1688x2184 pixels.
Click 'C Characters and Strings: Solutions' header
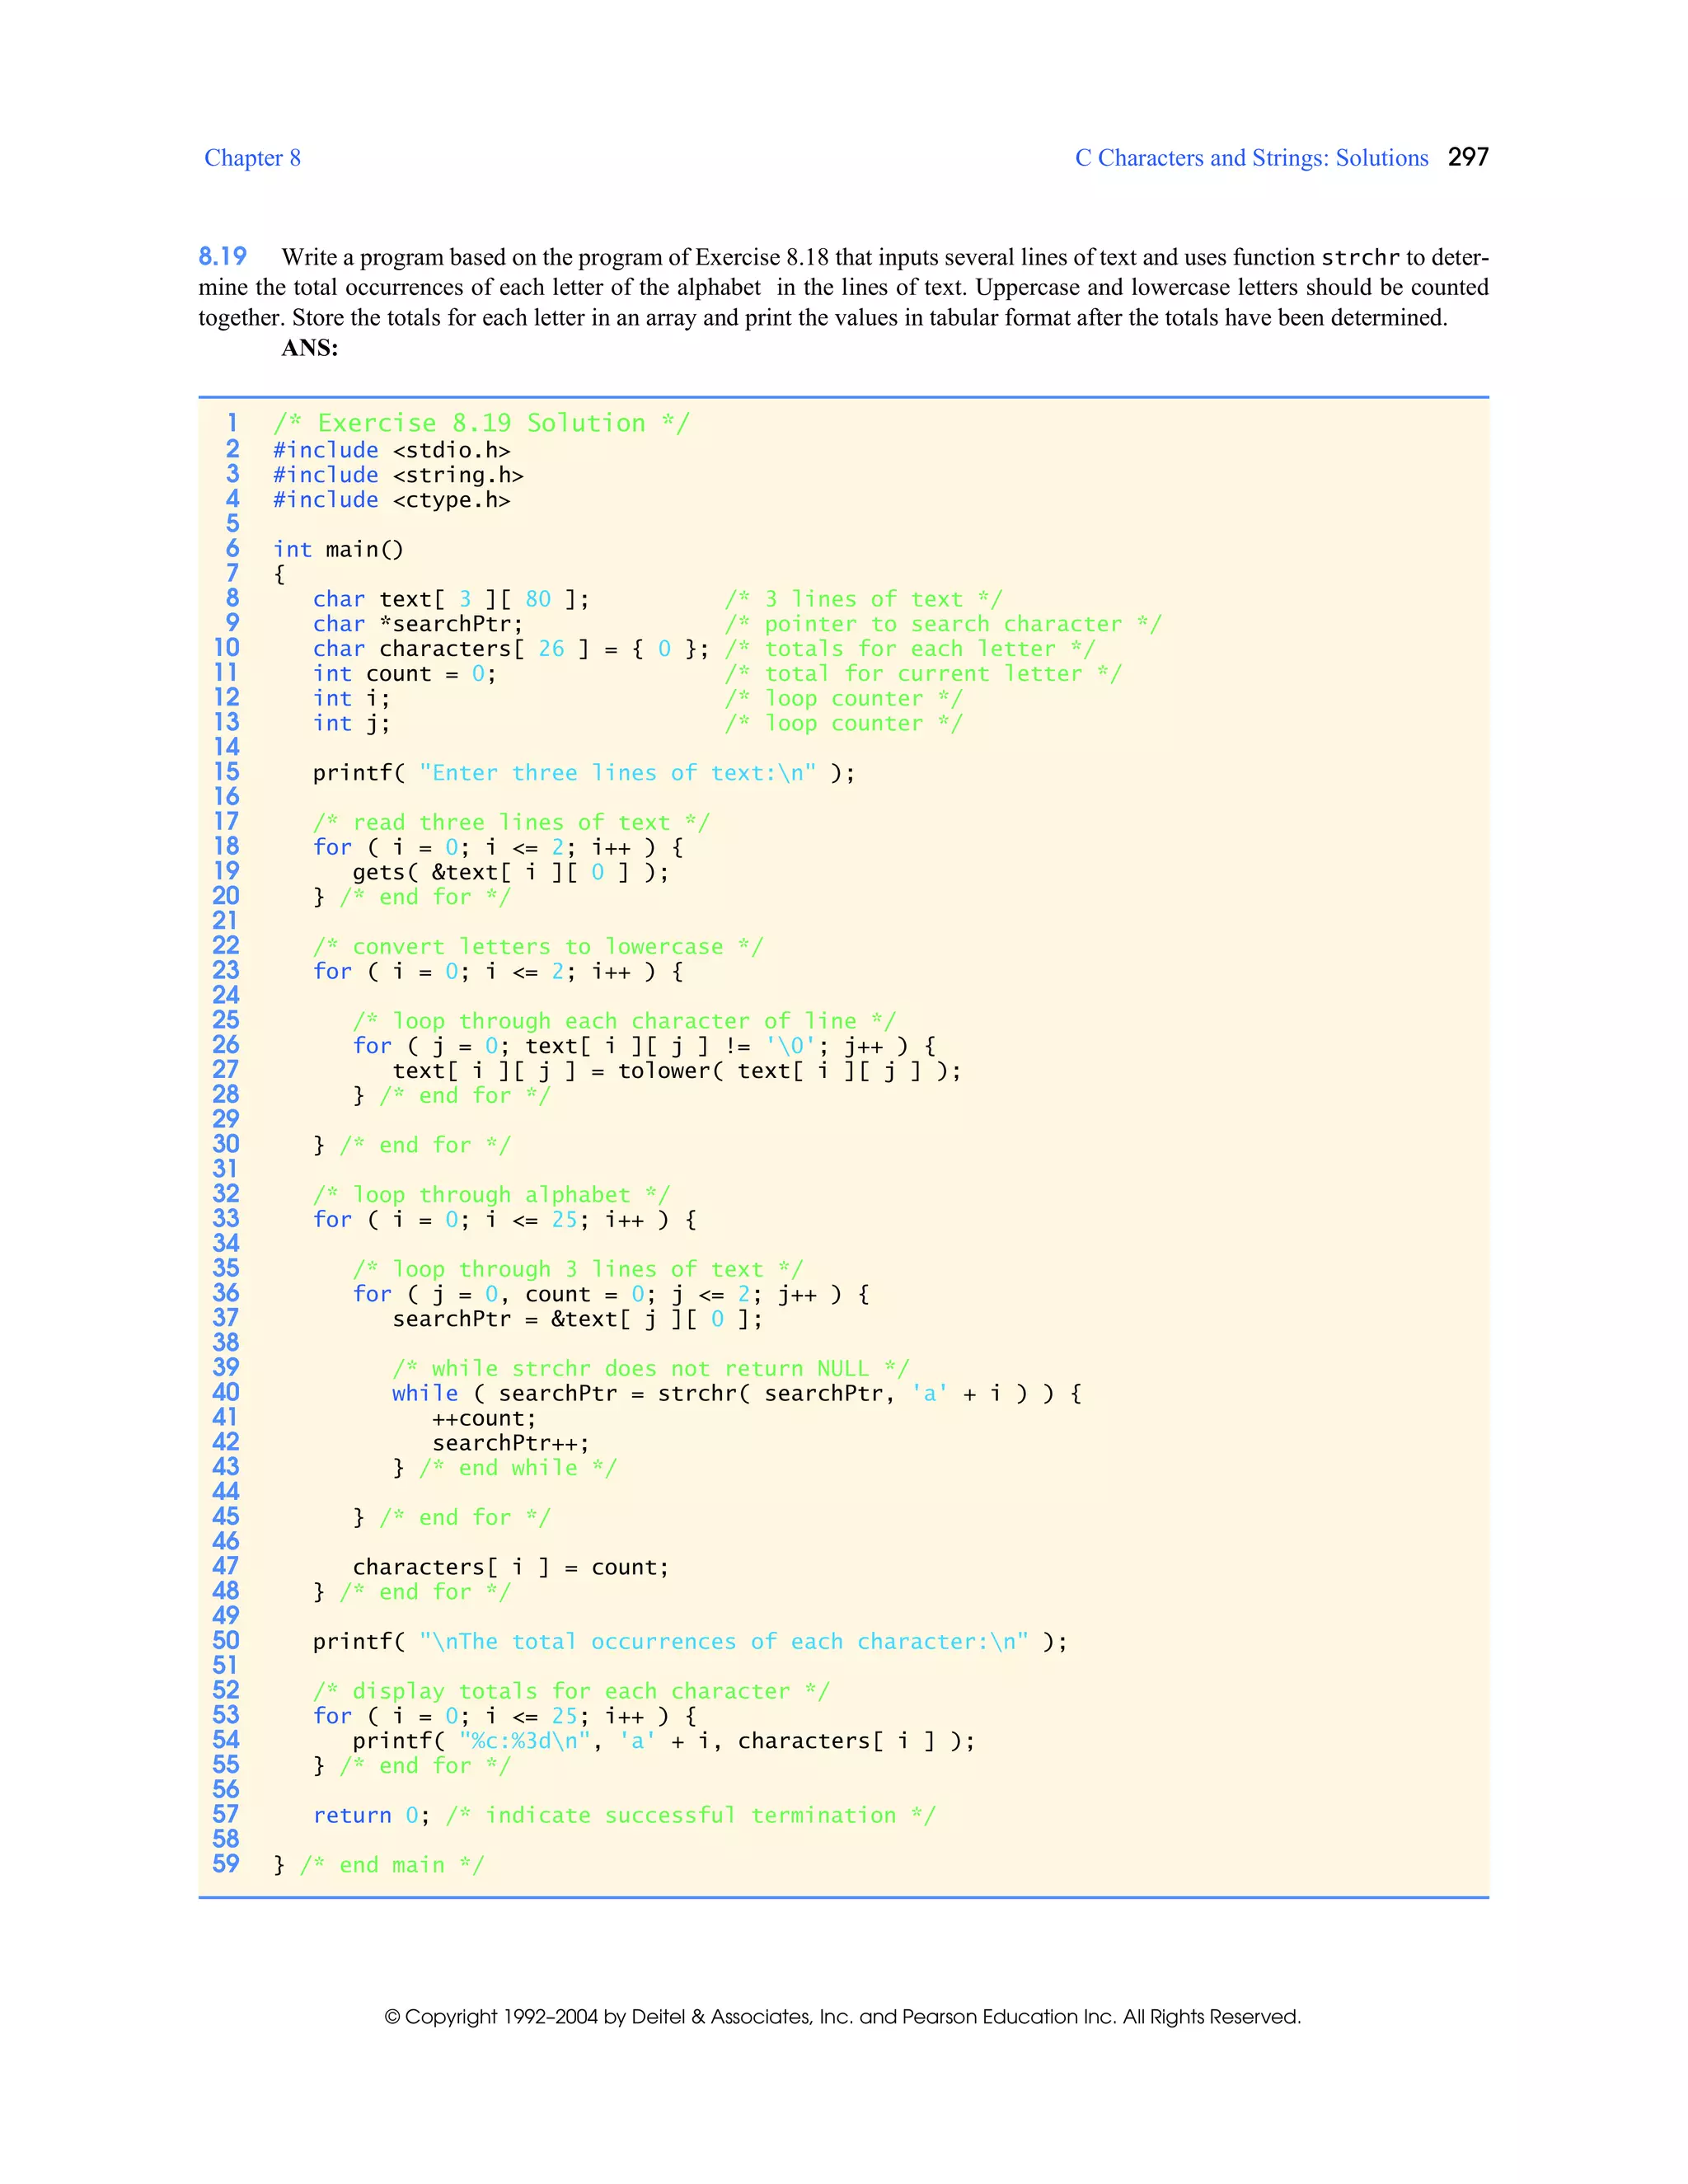[x=1251, y=158]
